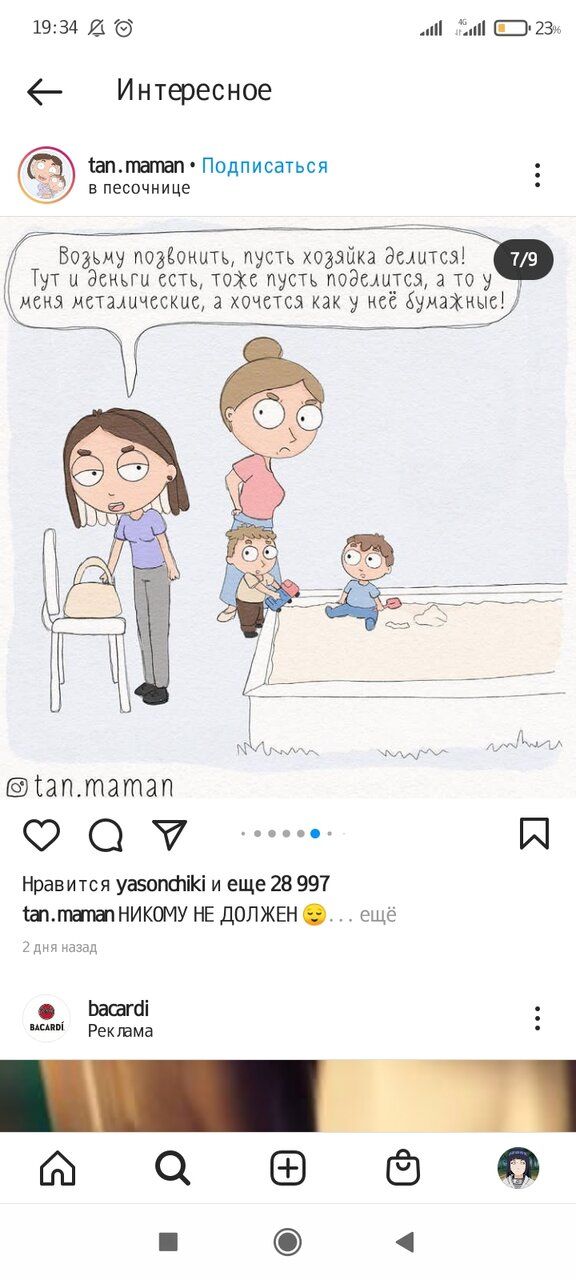The width and height of the screenshot is (576, 1280).
Task: Create a new post with the plus icon
Action: 288,1168
